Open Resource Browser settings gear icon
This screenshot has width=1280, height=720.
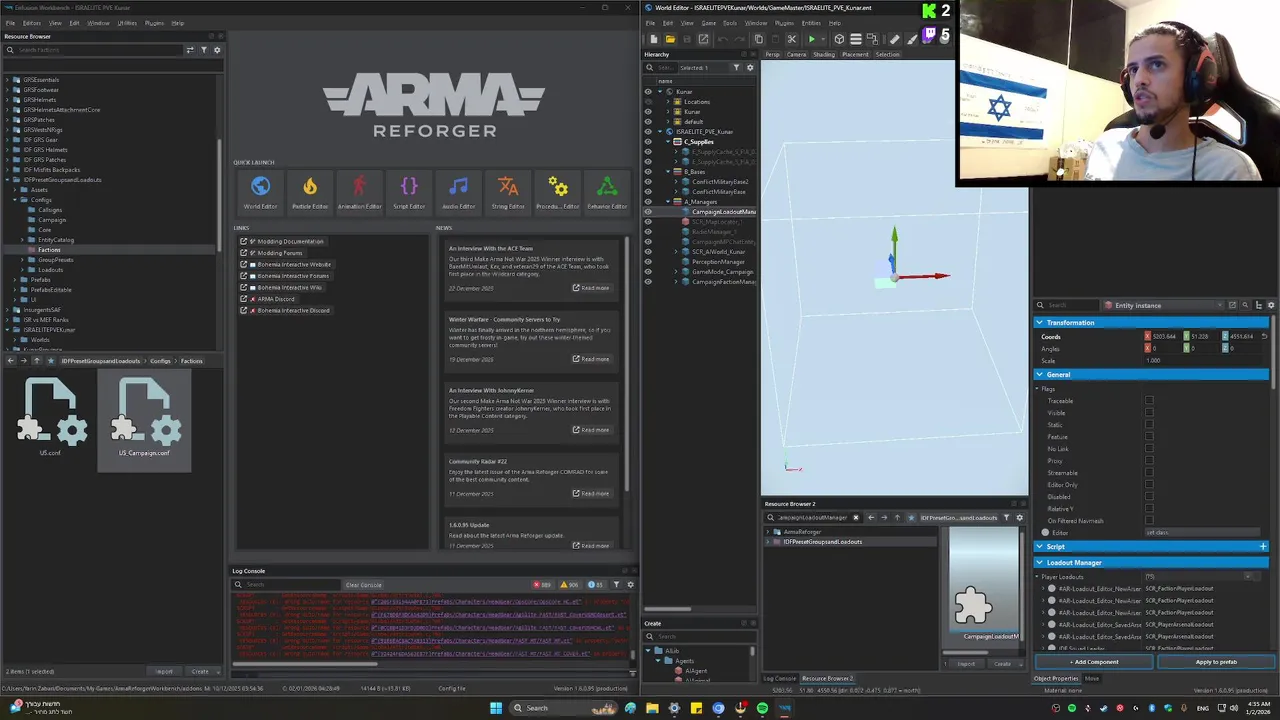tap(217, 49)
